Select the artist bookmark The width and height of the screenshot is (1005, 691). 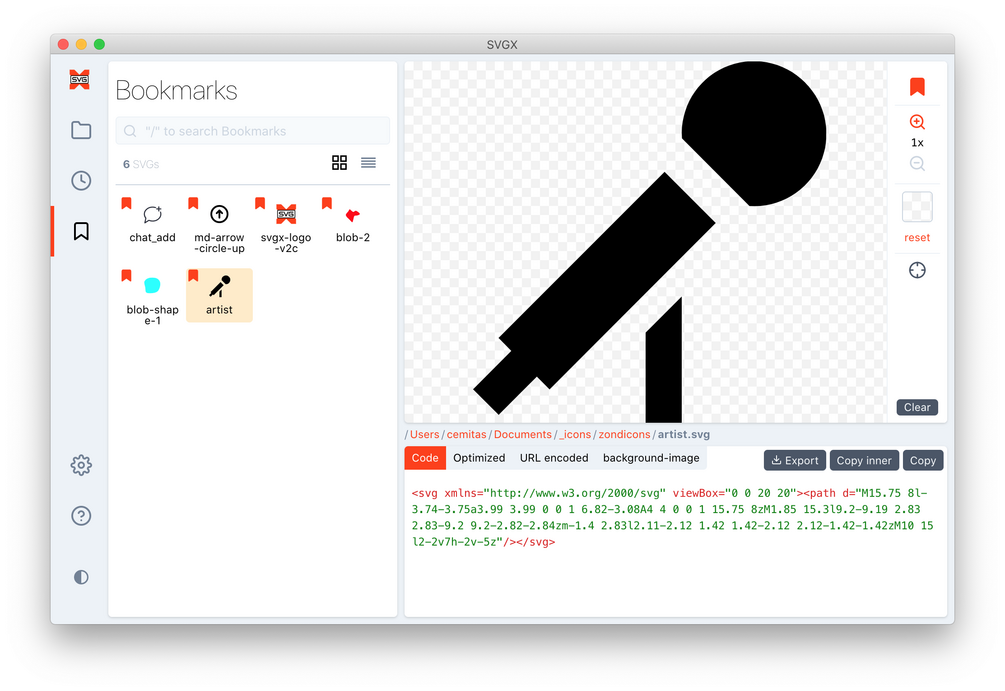(x=219, y=296)
